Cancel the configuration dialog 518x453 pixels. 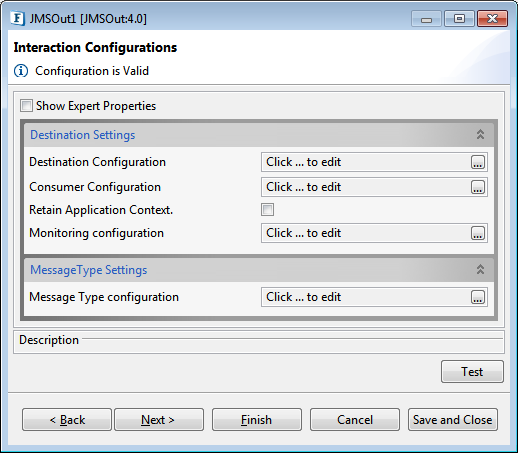click(355, 420)
